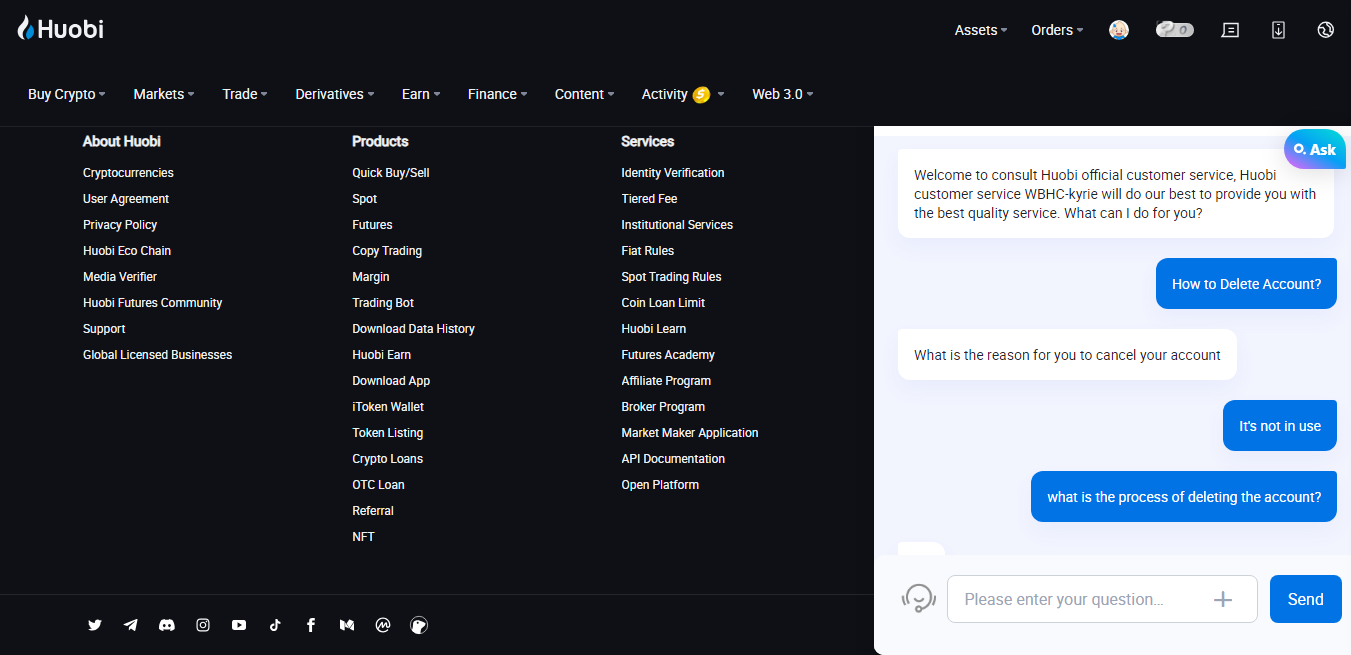Open the Media Verifier link
This screenshot has height=655, width=1351.
(x=120, y=277)
